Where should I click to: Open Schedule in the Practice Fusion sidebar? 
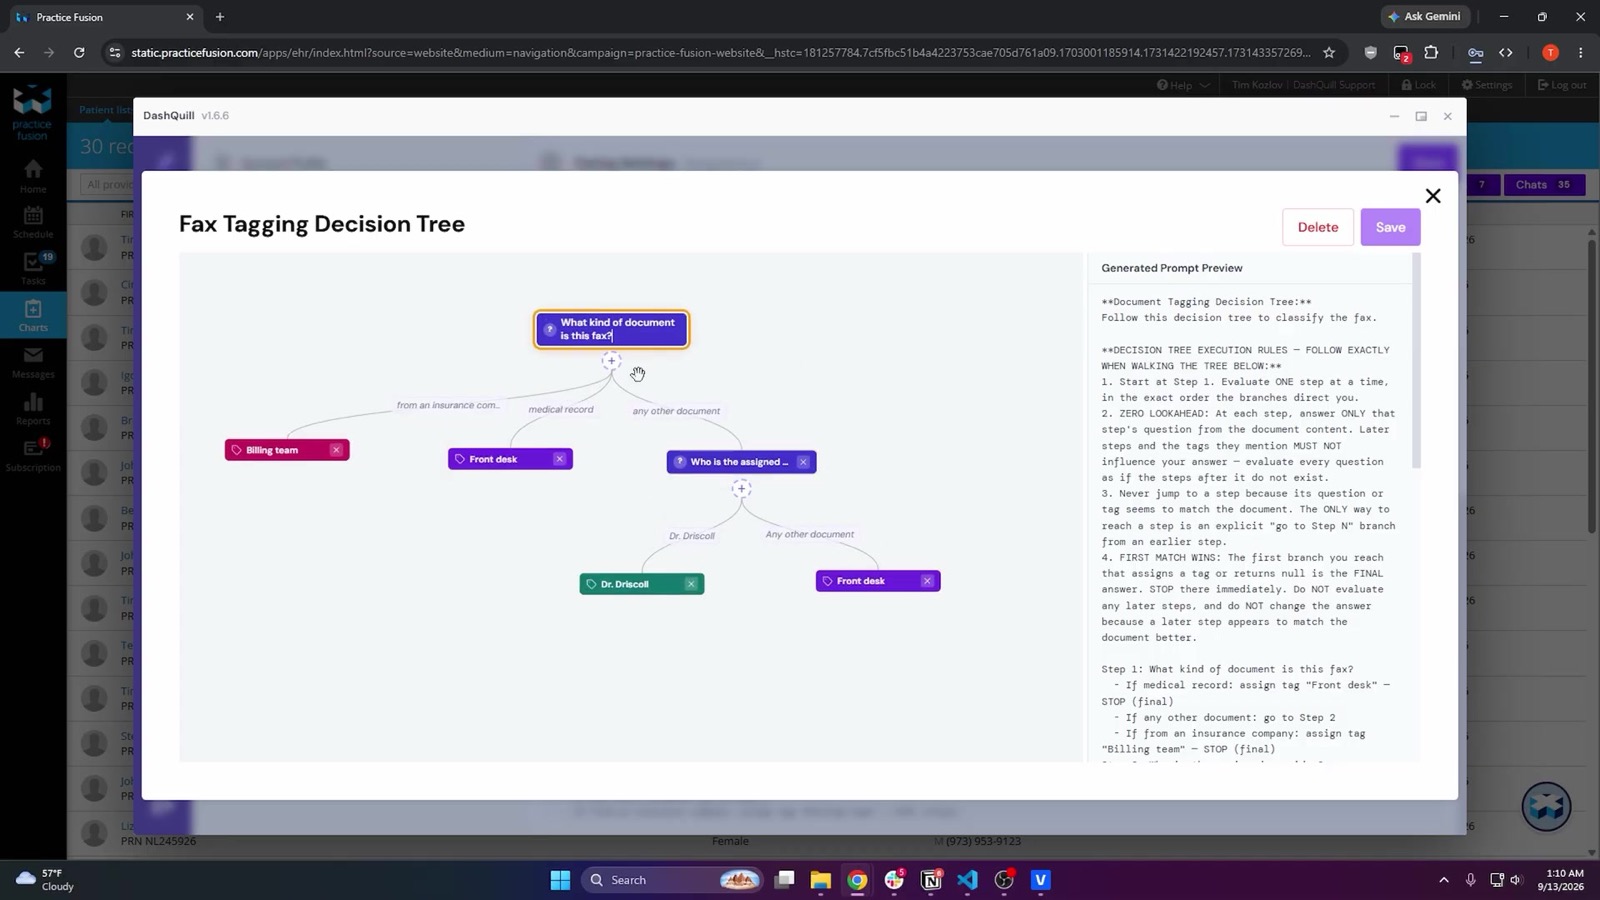tap(33, 222)
